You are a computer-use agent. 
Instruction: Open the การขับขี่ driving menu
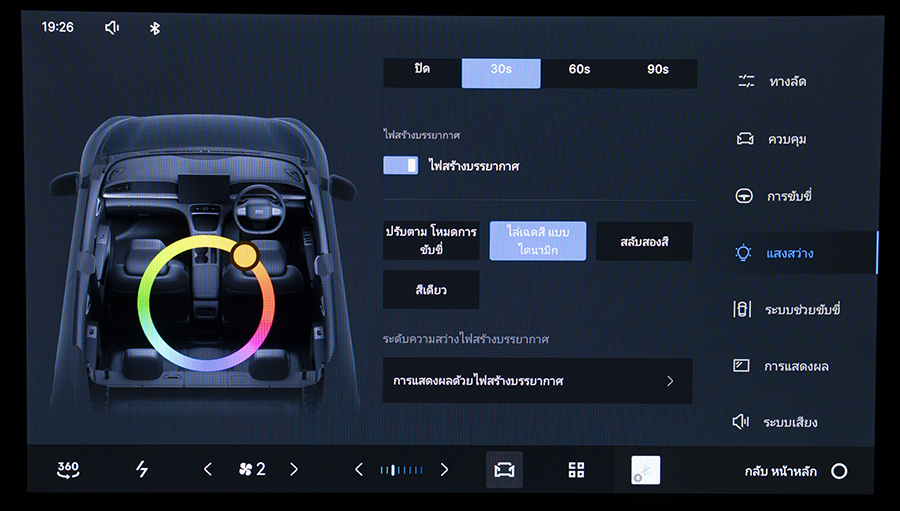pos(788,196)
